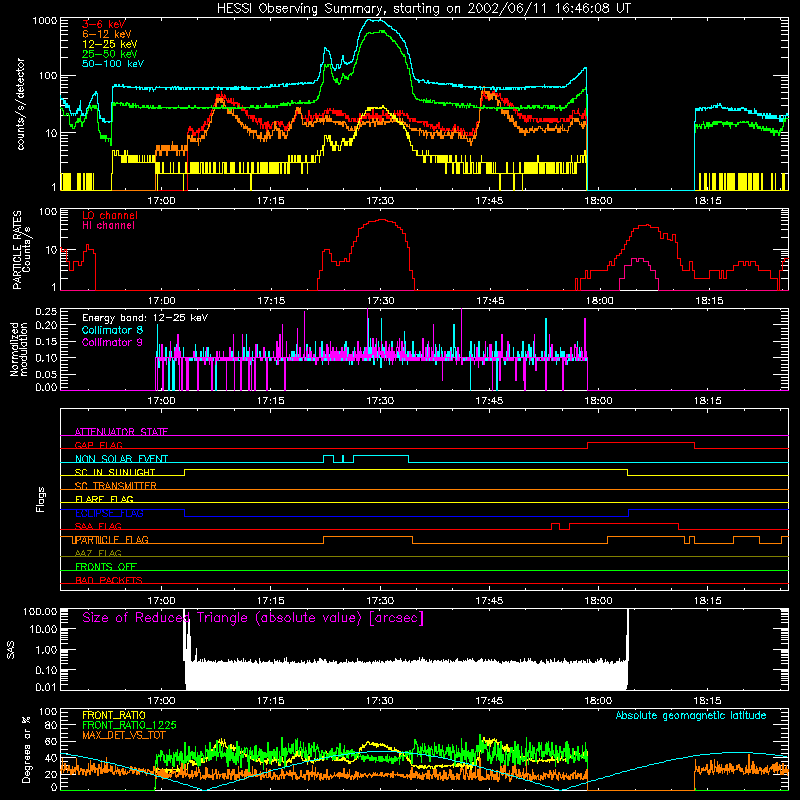The image size is (800, 800).
Task: Select the Collimator 8 legend entry
Action: (x=112, y=330)
